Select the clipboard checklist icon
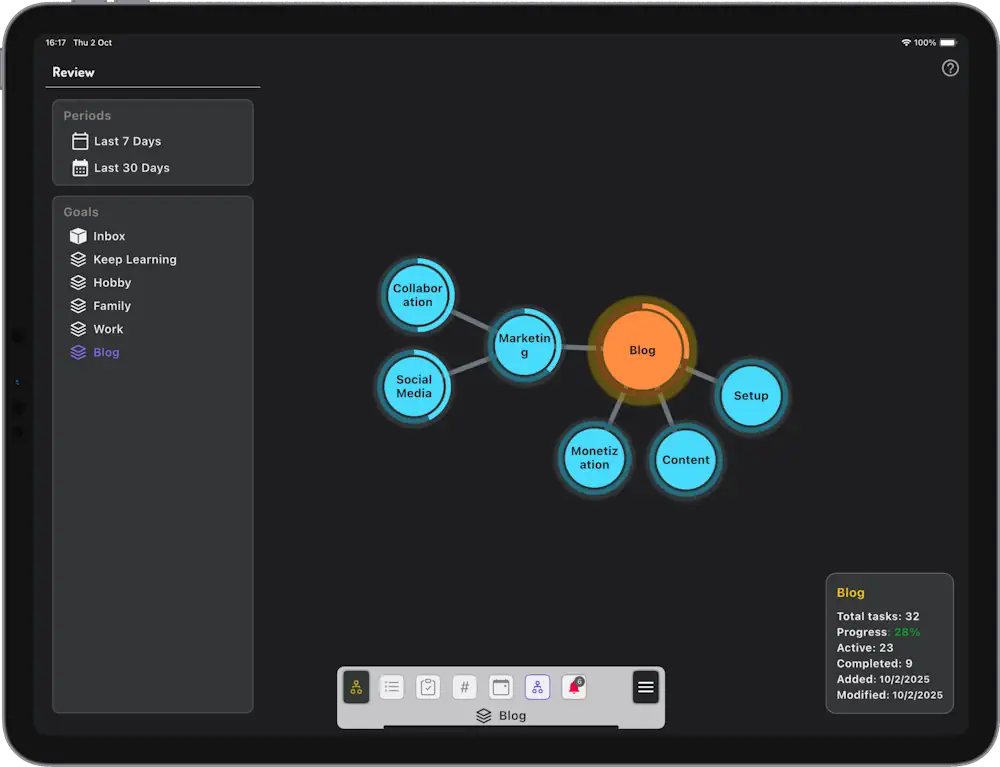 pos(428,687)
